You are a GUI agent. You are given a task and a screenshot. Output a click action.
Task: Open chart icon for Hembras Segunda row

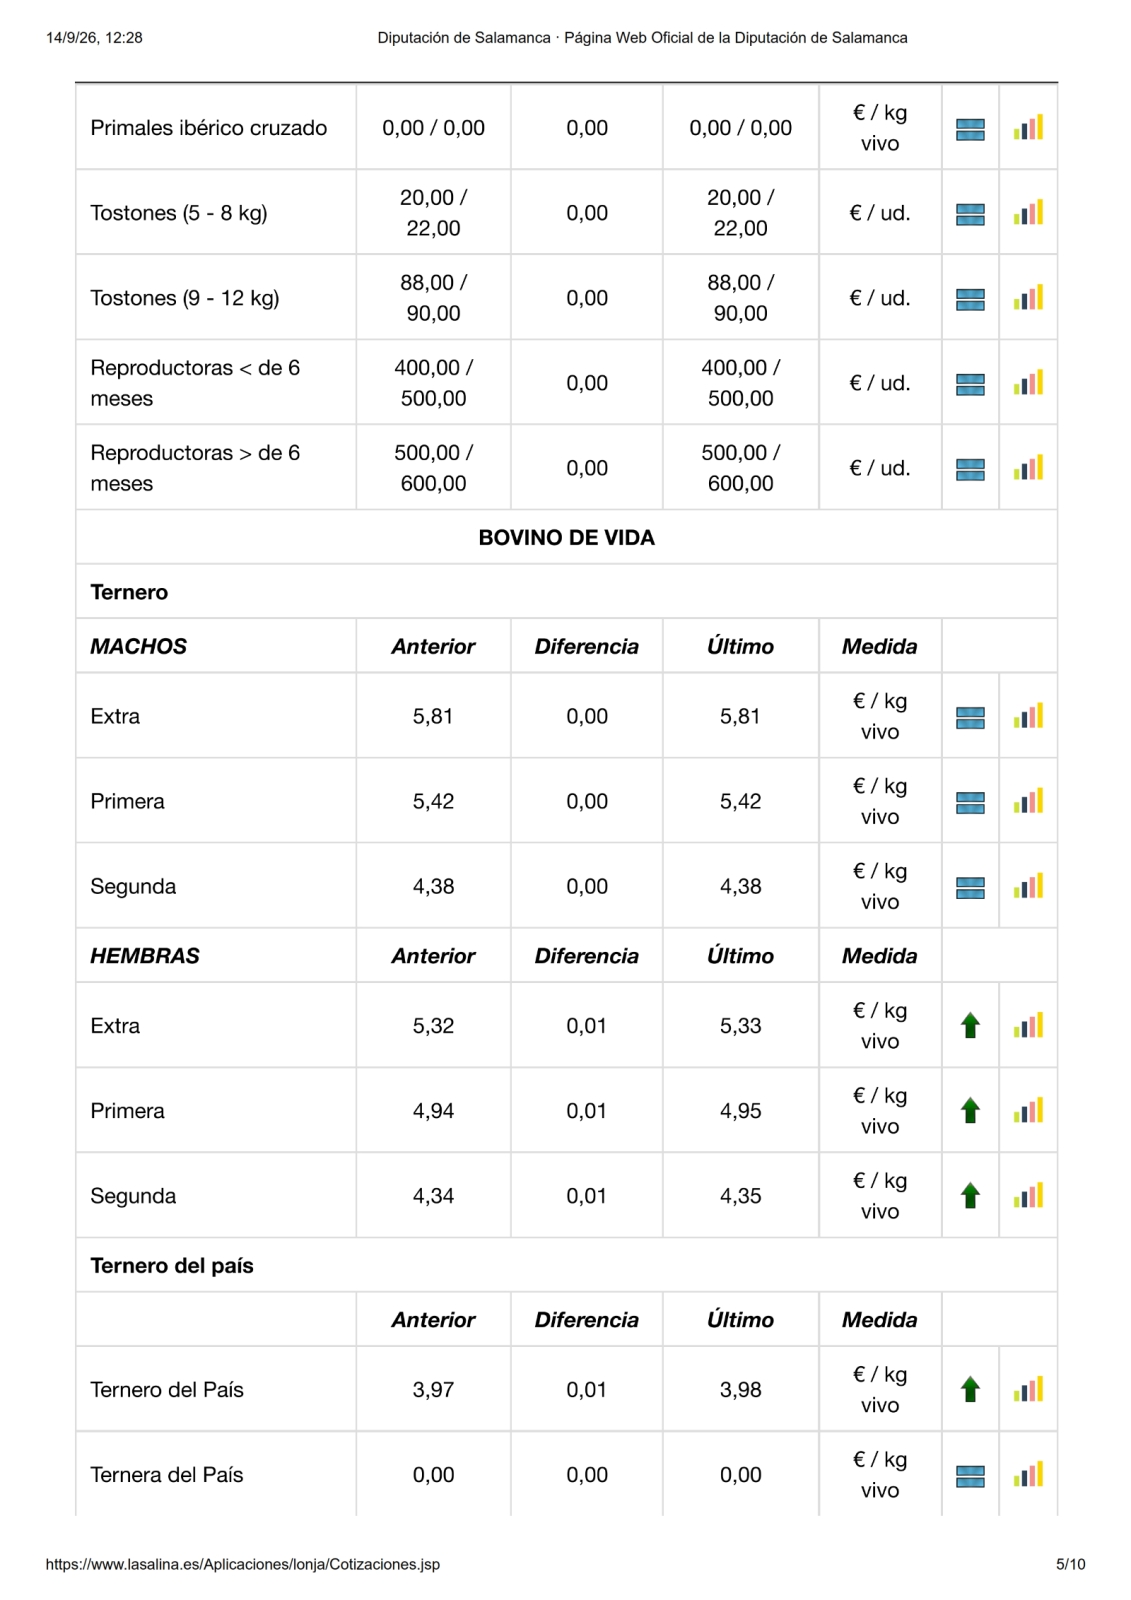[x=1028, y=1195]
